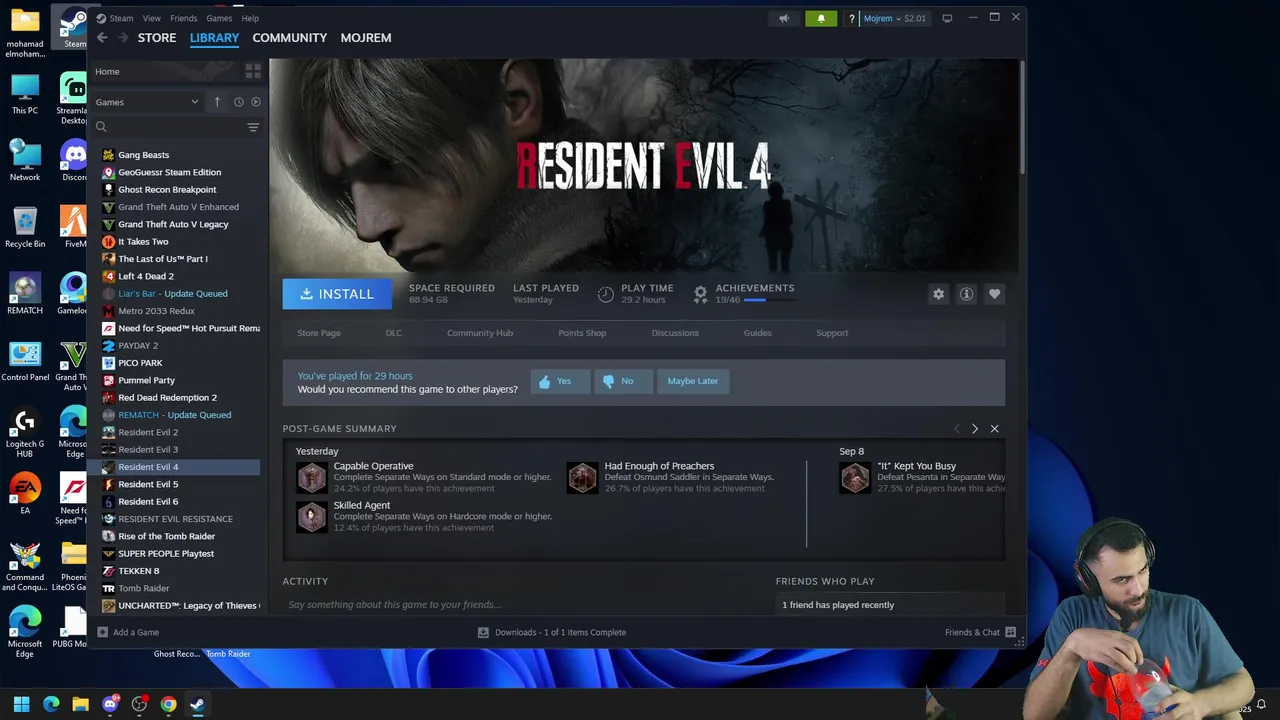Dismiss the post-game summary panel
Screen dimensions: 1280x720
(x=994, y=429)
